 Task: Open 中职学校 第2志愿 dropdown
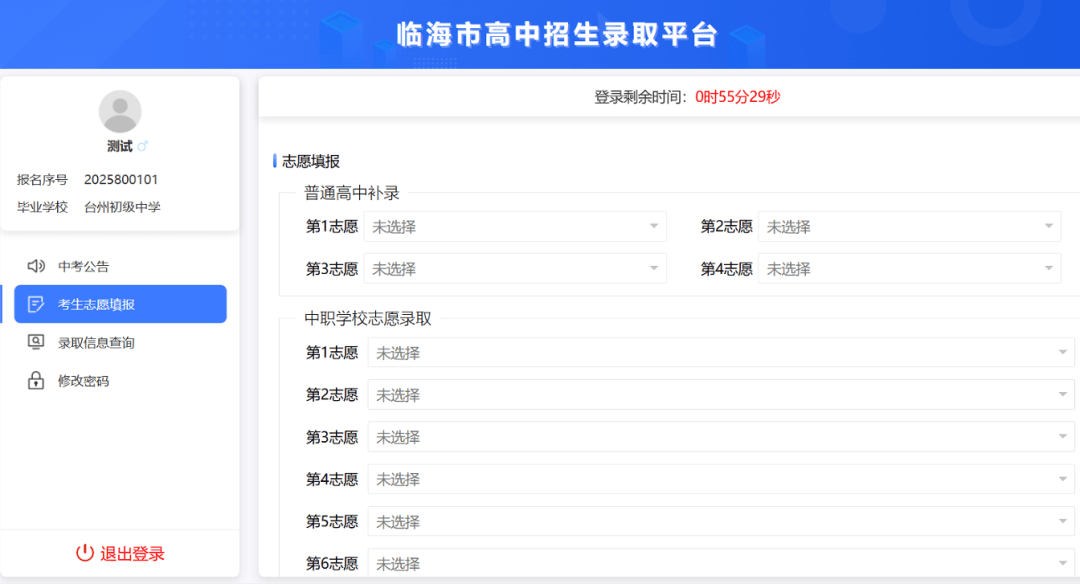pyautogui.click(x=721, y=395)
